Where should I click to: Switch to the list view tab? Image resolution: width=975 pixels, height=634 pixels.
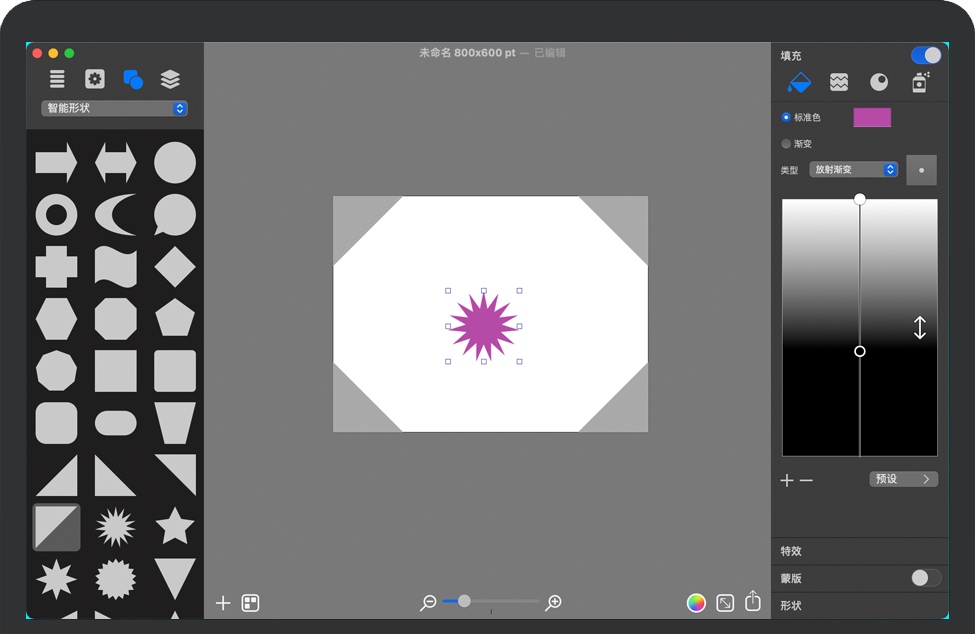(x=57, y=79)
